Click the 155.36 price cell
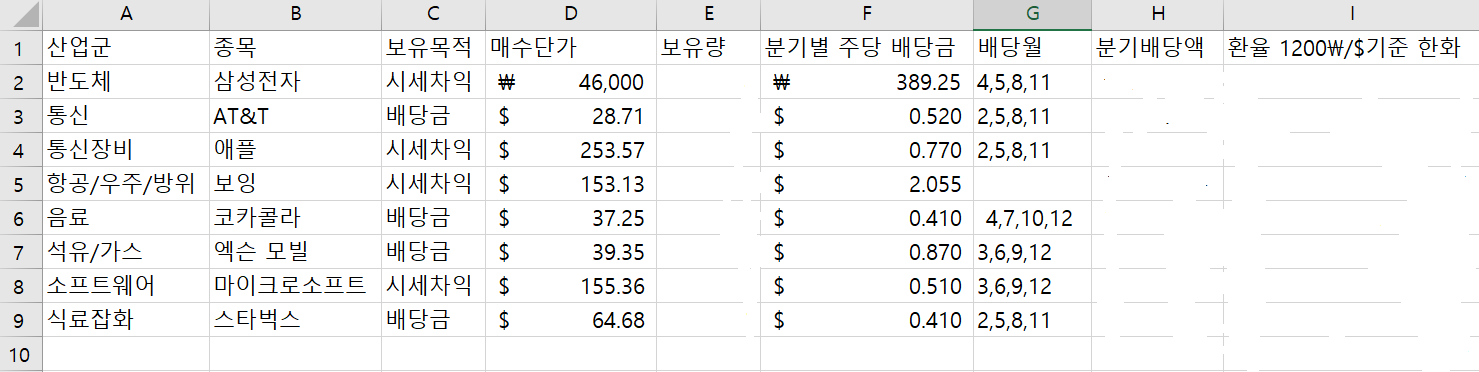Image resolution: width=1479 pixels, height=372 pixels. [571, 286]
